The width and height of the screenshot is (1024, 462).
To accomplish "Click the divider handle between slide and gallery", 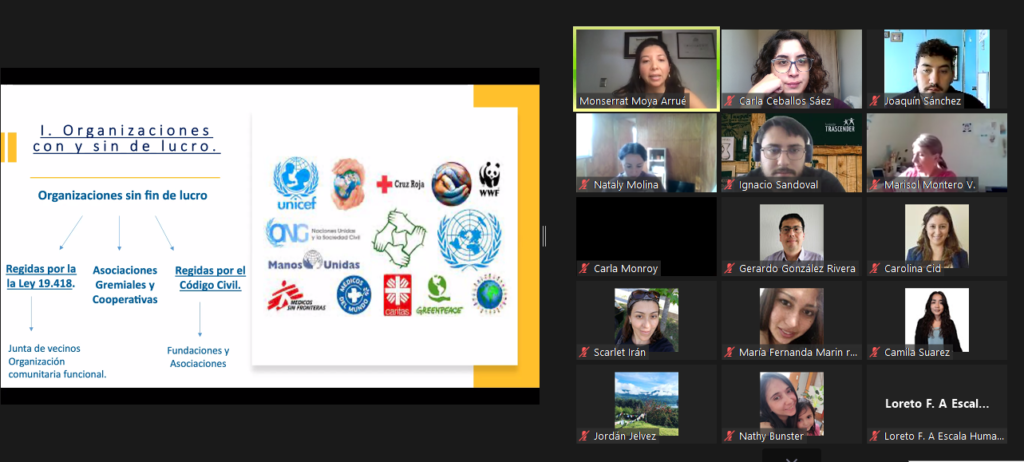I will click(x=543, y=236).
